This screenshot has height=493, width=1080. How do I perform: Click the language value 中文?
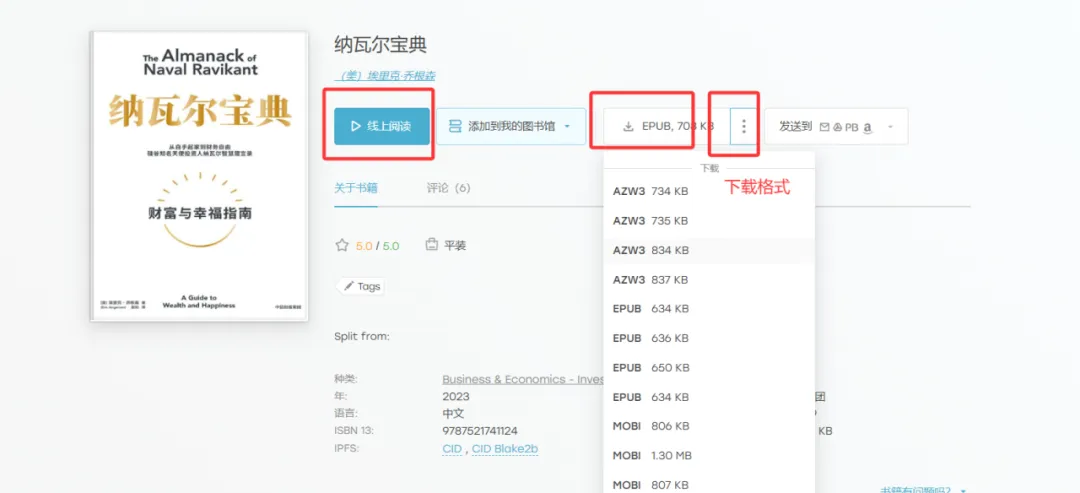[x=453, y=414]
